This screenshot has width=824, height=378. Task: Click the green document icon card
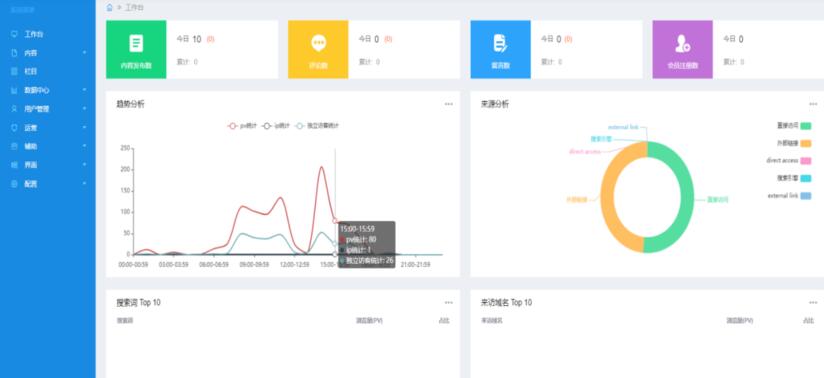pos(136,49)
